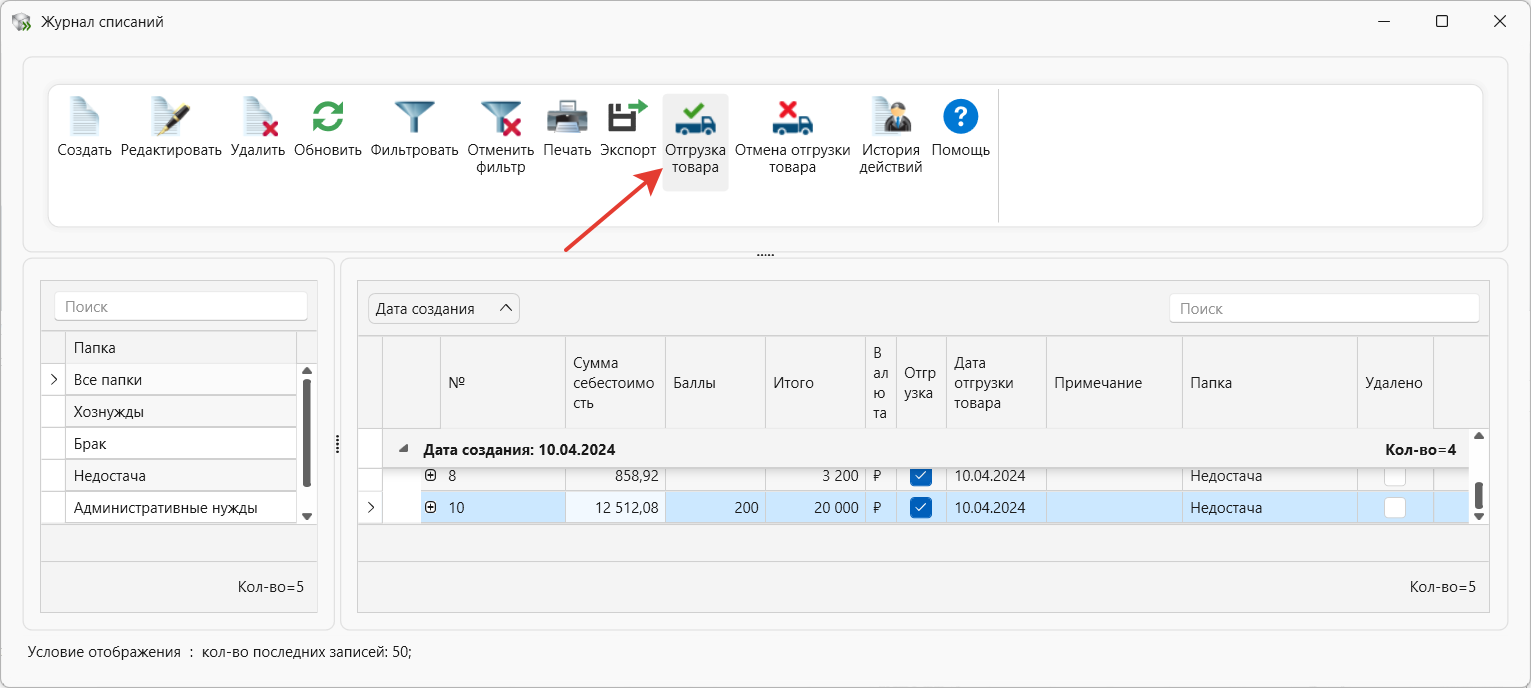Sort by the № column header
Image resolution: width=1531 pixels, height=688 pixels.
click(x=503, y=383)
